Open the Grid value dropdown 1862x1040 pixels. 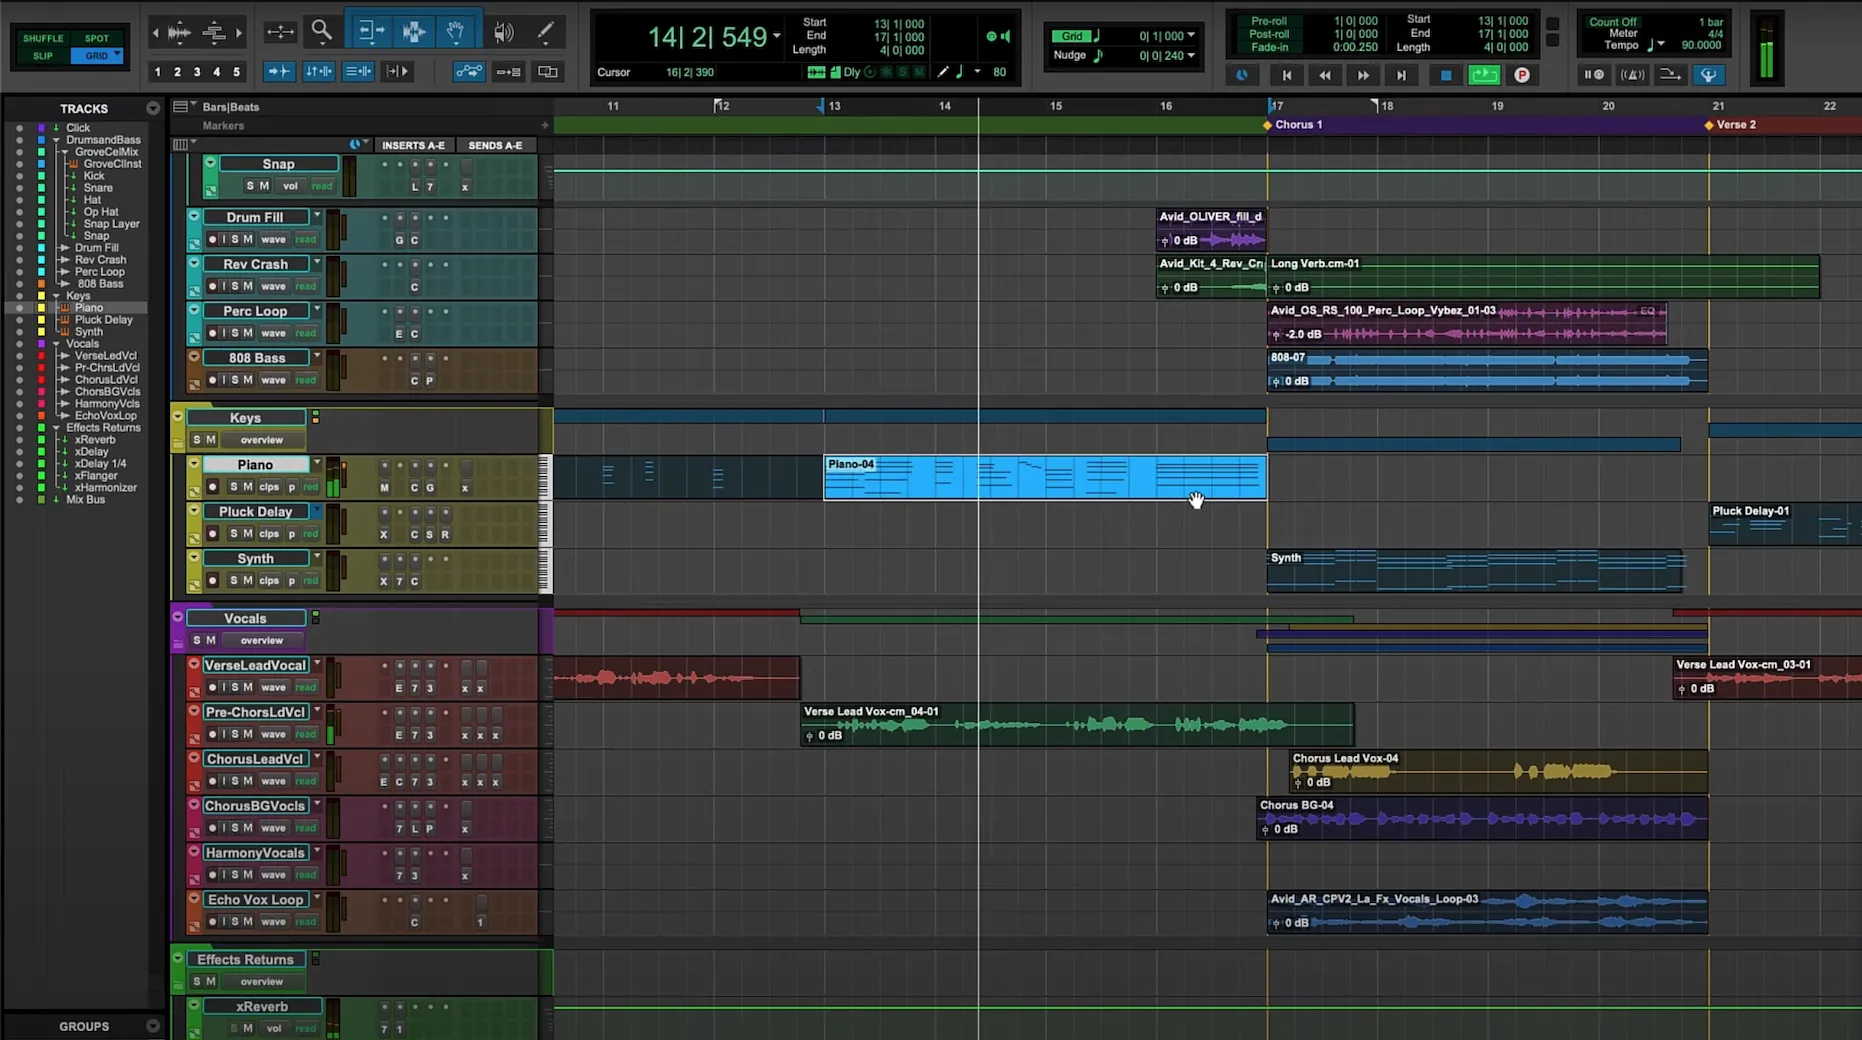tap(1191, 35)
